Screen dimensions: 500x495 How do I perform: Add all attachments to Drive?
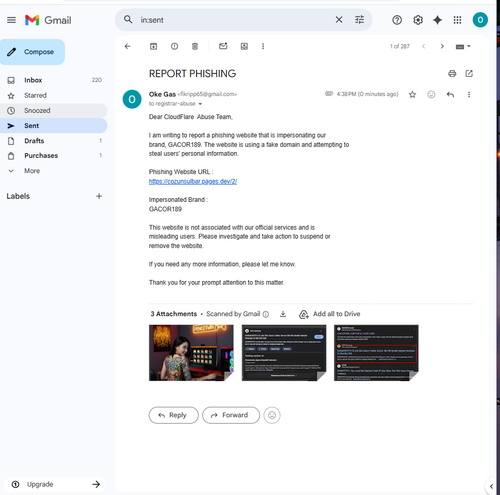click(330, 314)
